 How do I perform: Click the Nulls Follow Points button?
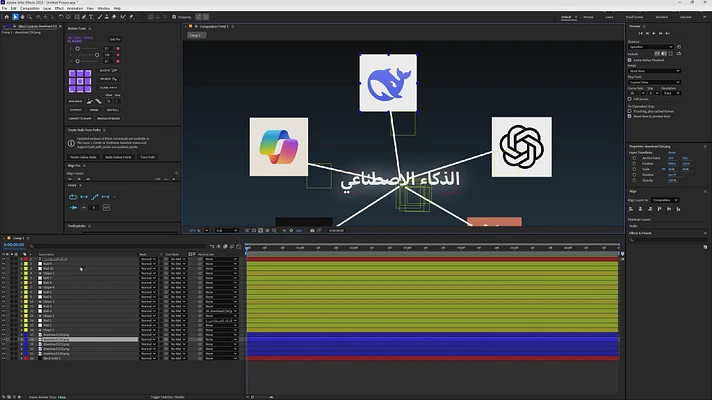coord(118,157)
